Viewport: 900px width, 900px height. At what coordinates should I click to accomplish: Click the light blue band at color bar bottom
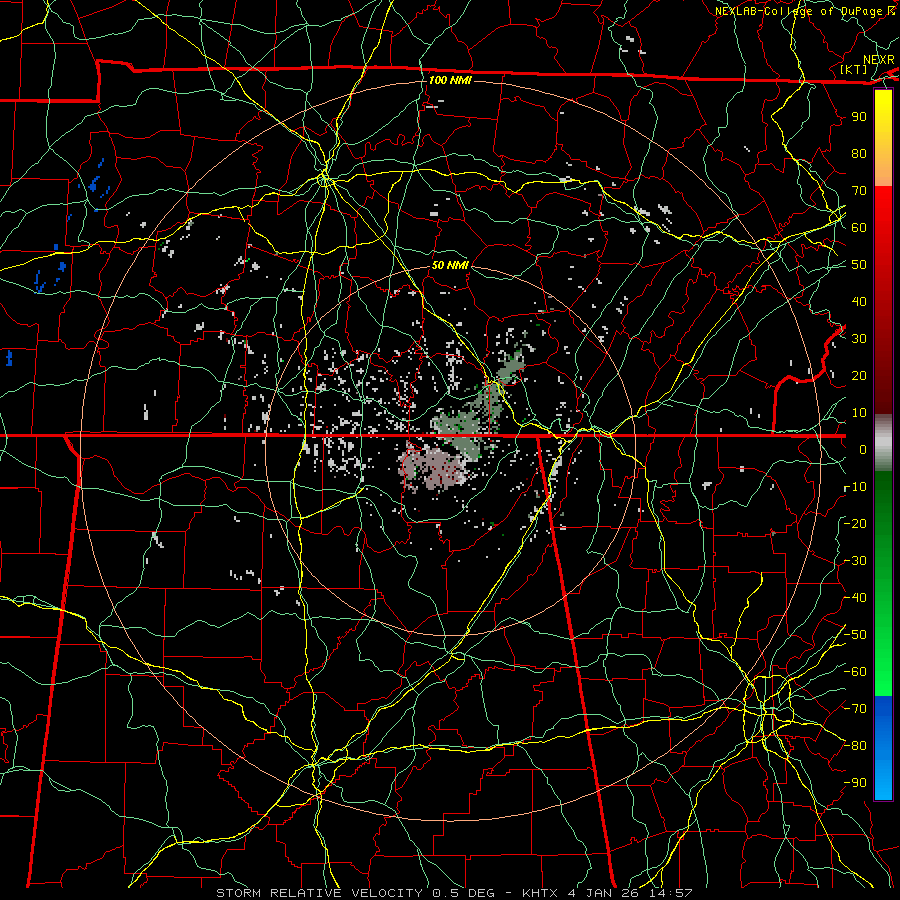(883, 778)
